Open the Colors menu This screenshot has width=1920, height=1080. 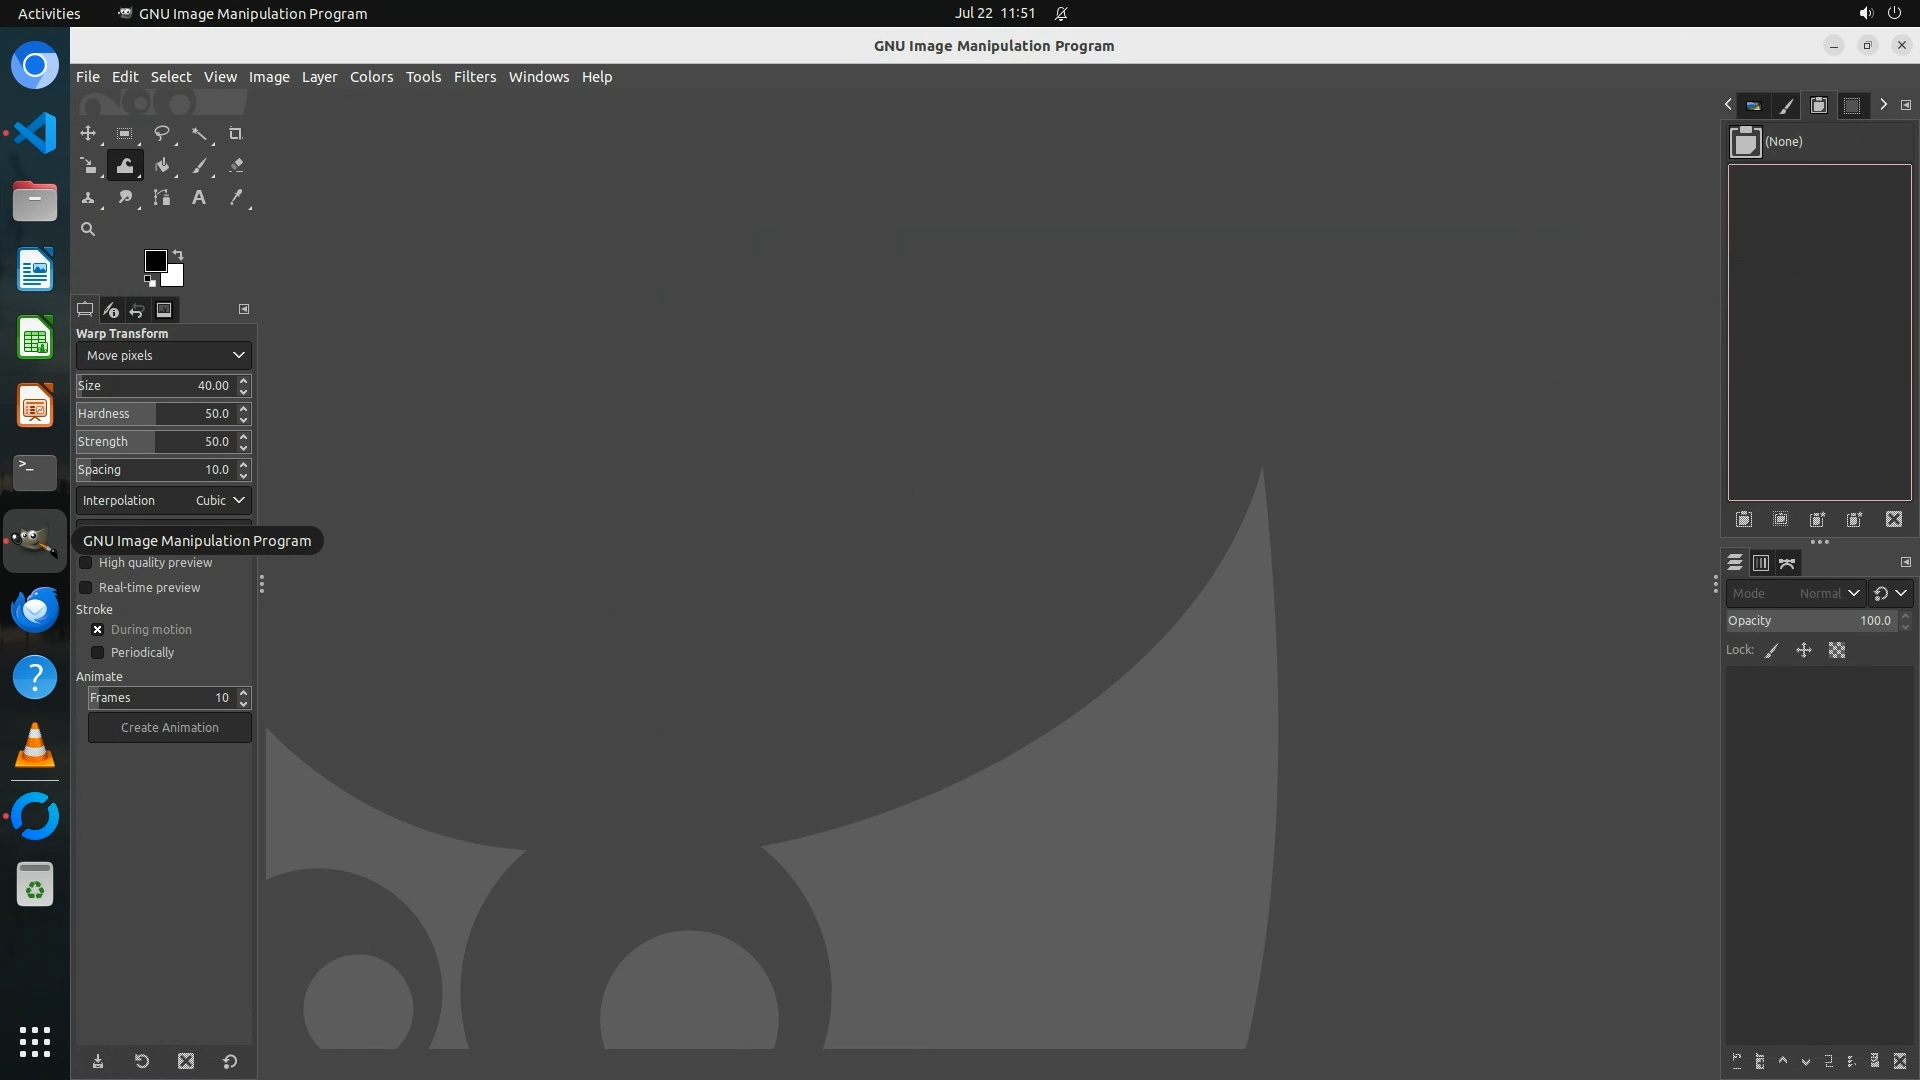tap(371, 77)
